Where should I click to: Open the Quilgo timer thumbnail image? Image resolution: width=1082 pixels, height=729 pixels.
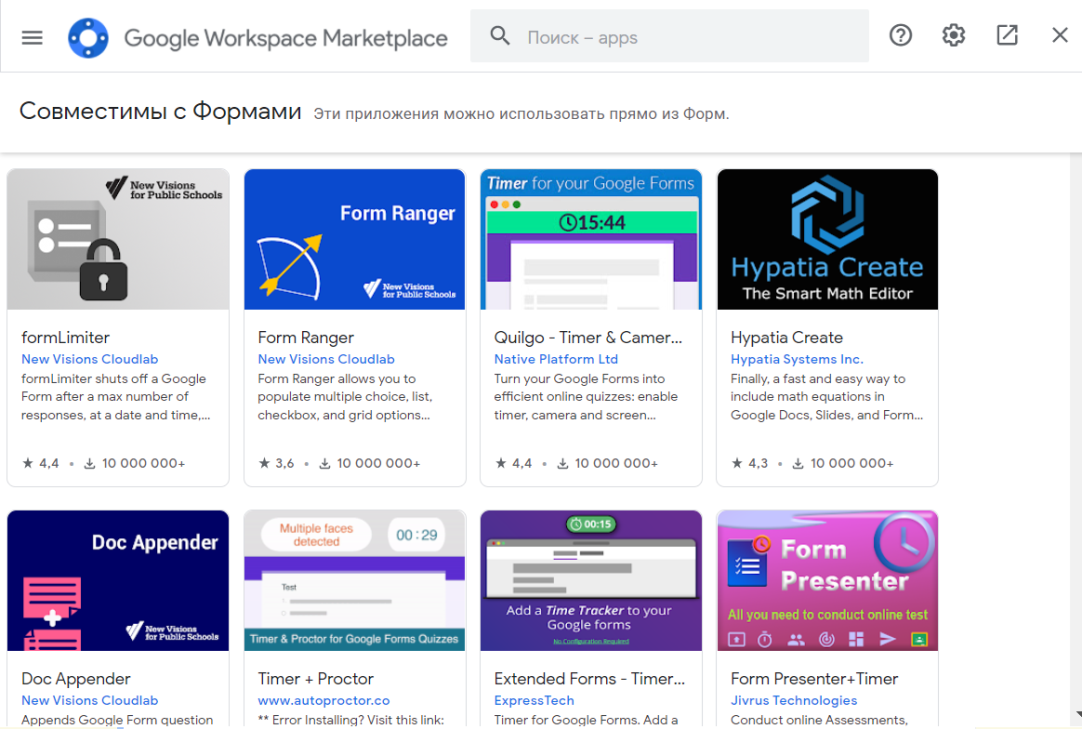(591, 240)
